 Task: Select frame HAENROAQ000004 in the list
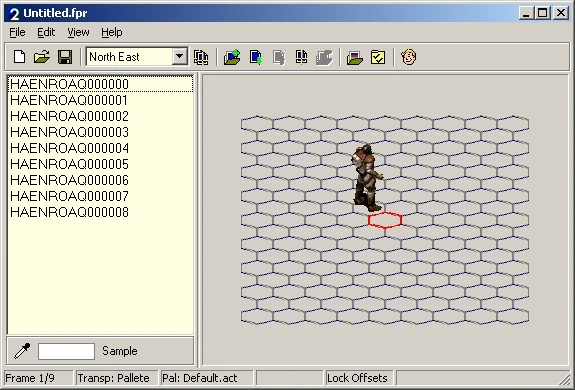coord(100,148)
